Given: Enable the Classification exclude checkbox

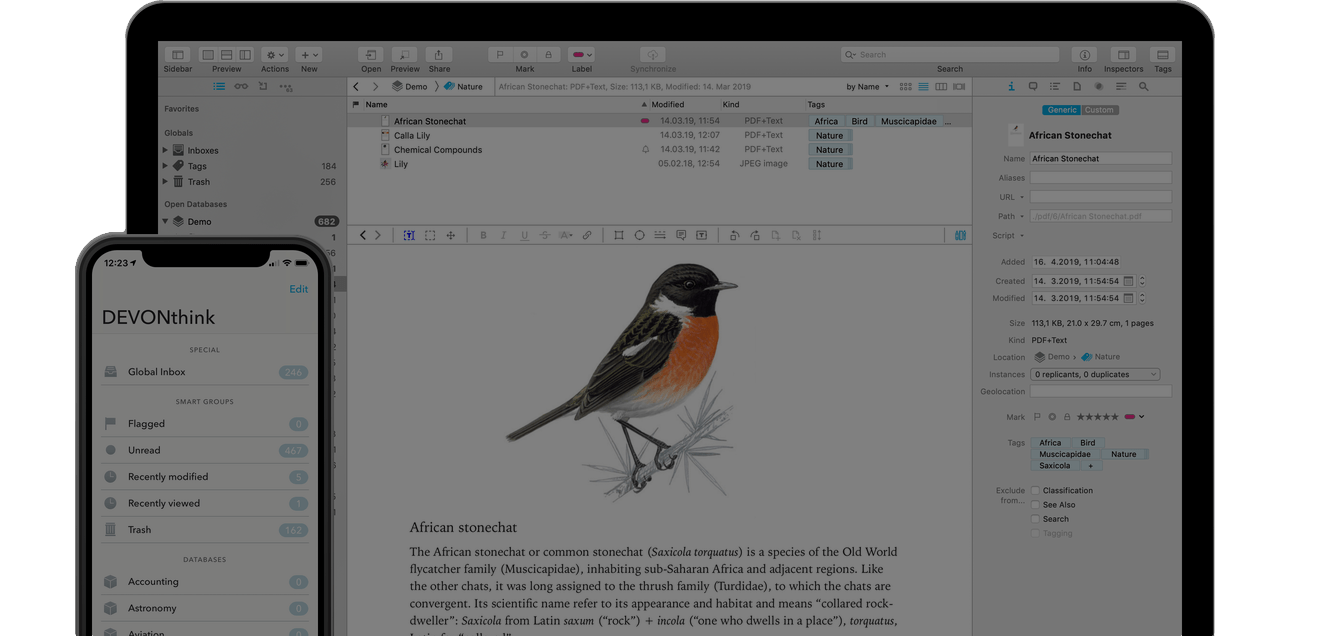Looking at the screenshot, I should (1035, 491).
